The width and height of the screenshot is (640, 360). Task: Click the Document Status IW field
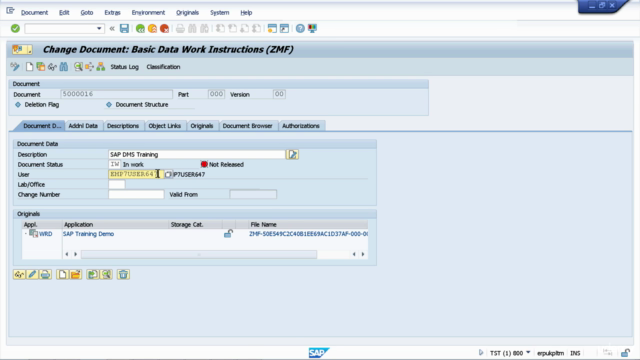pyautogui.click(x=115, y=164)
